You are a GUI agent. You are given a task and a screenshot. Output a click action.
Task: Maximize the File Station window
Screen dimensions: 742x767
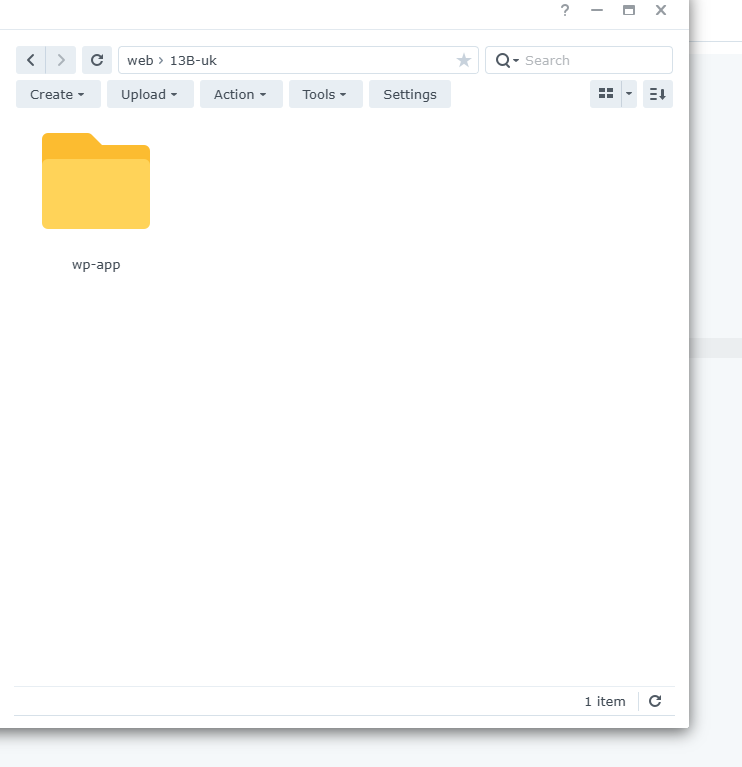click(629, 10)
